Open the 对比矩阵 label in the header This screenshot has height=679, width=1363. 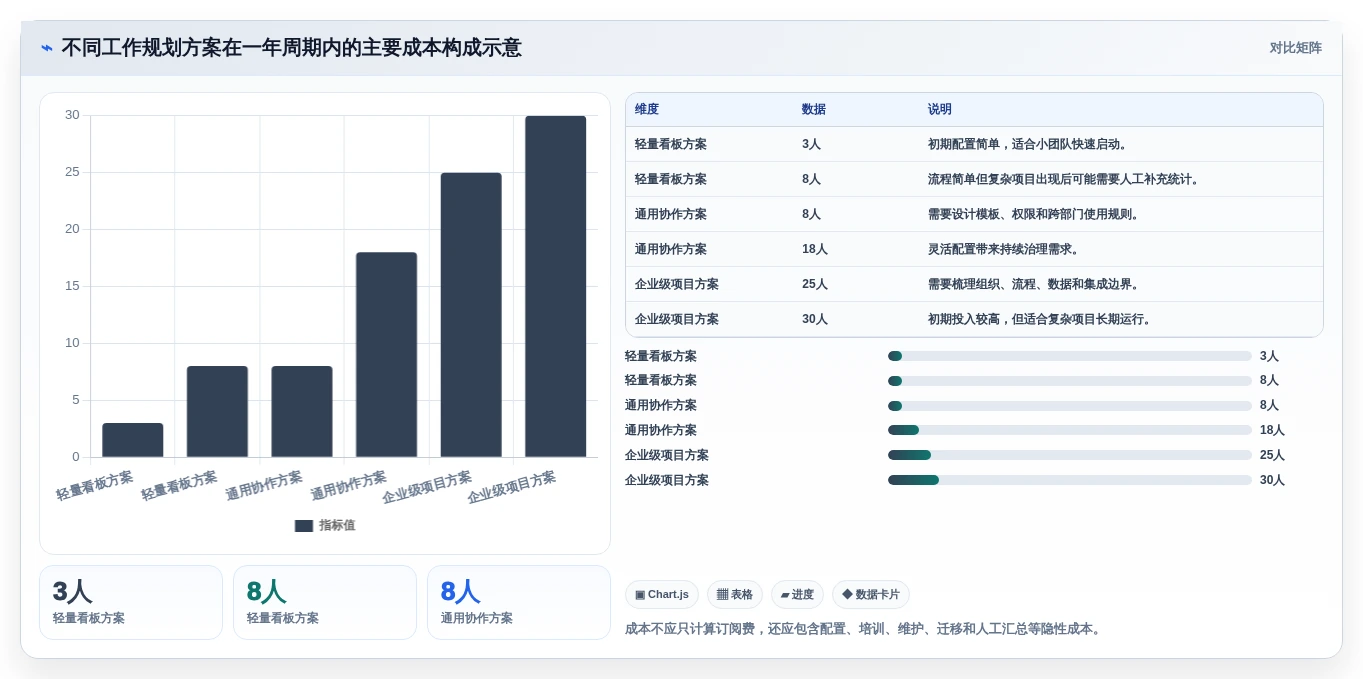click(x=1295, y=48)
